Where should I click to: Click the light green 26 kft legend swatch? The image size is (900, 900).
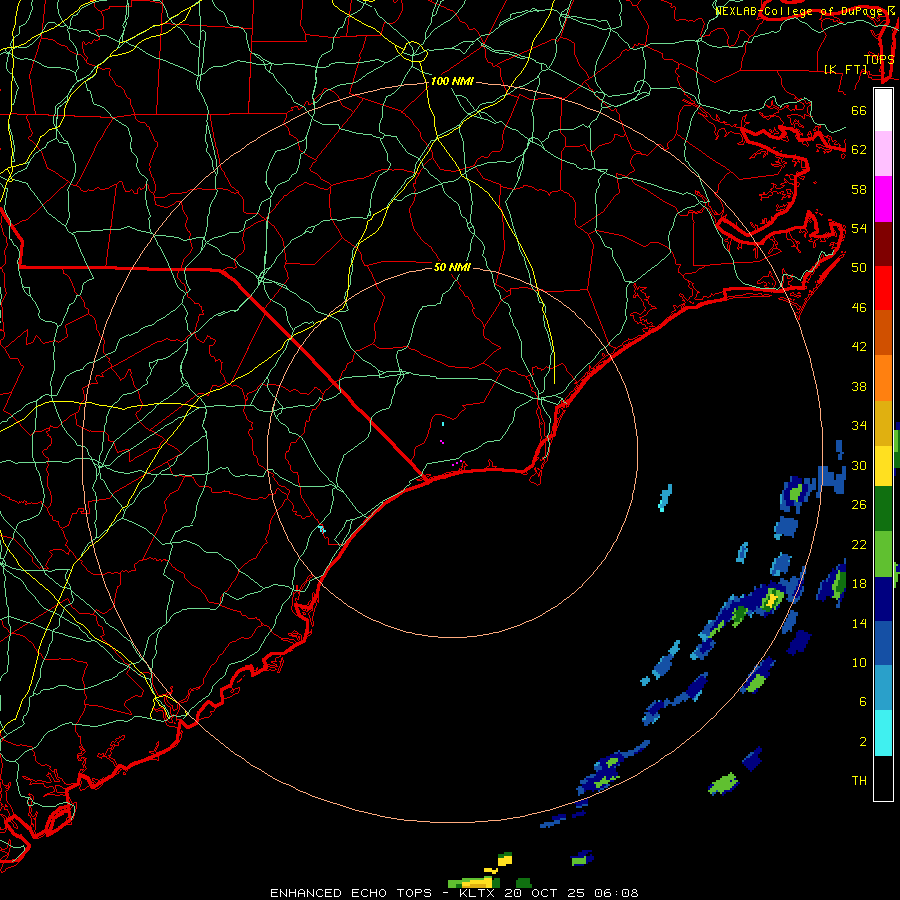tap(883, 554)
